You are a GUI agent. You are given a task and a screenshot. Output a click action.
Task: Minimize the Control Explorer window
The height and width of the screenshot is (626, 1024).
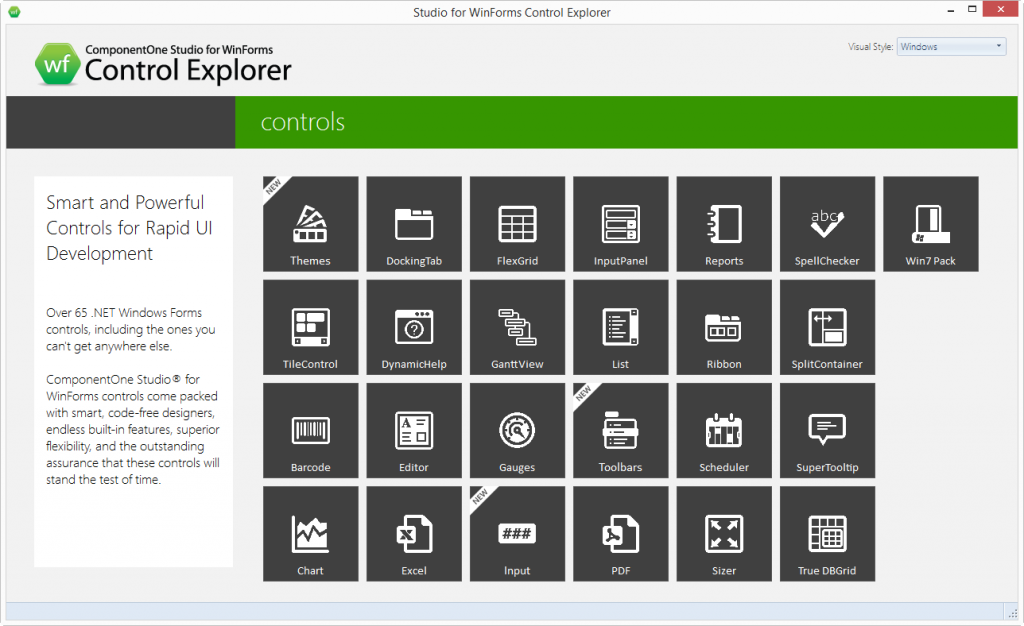(x=951, y=10)
